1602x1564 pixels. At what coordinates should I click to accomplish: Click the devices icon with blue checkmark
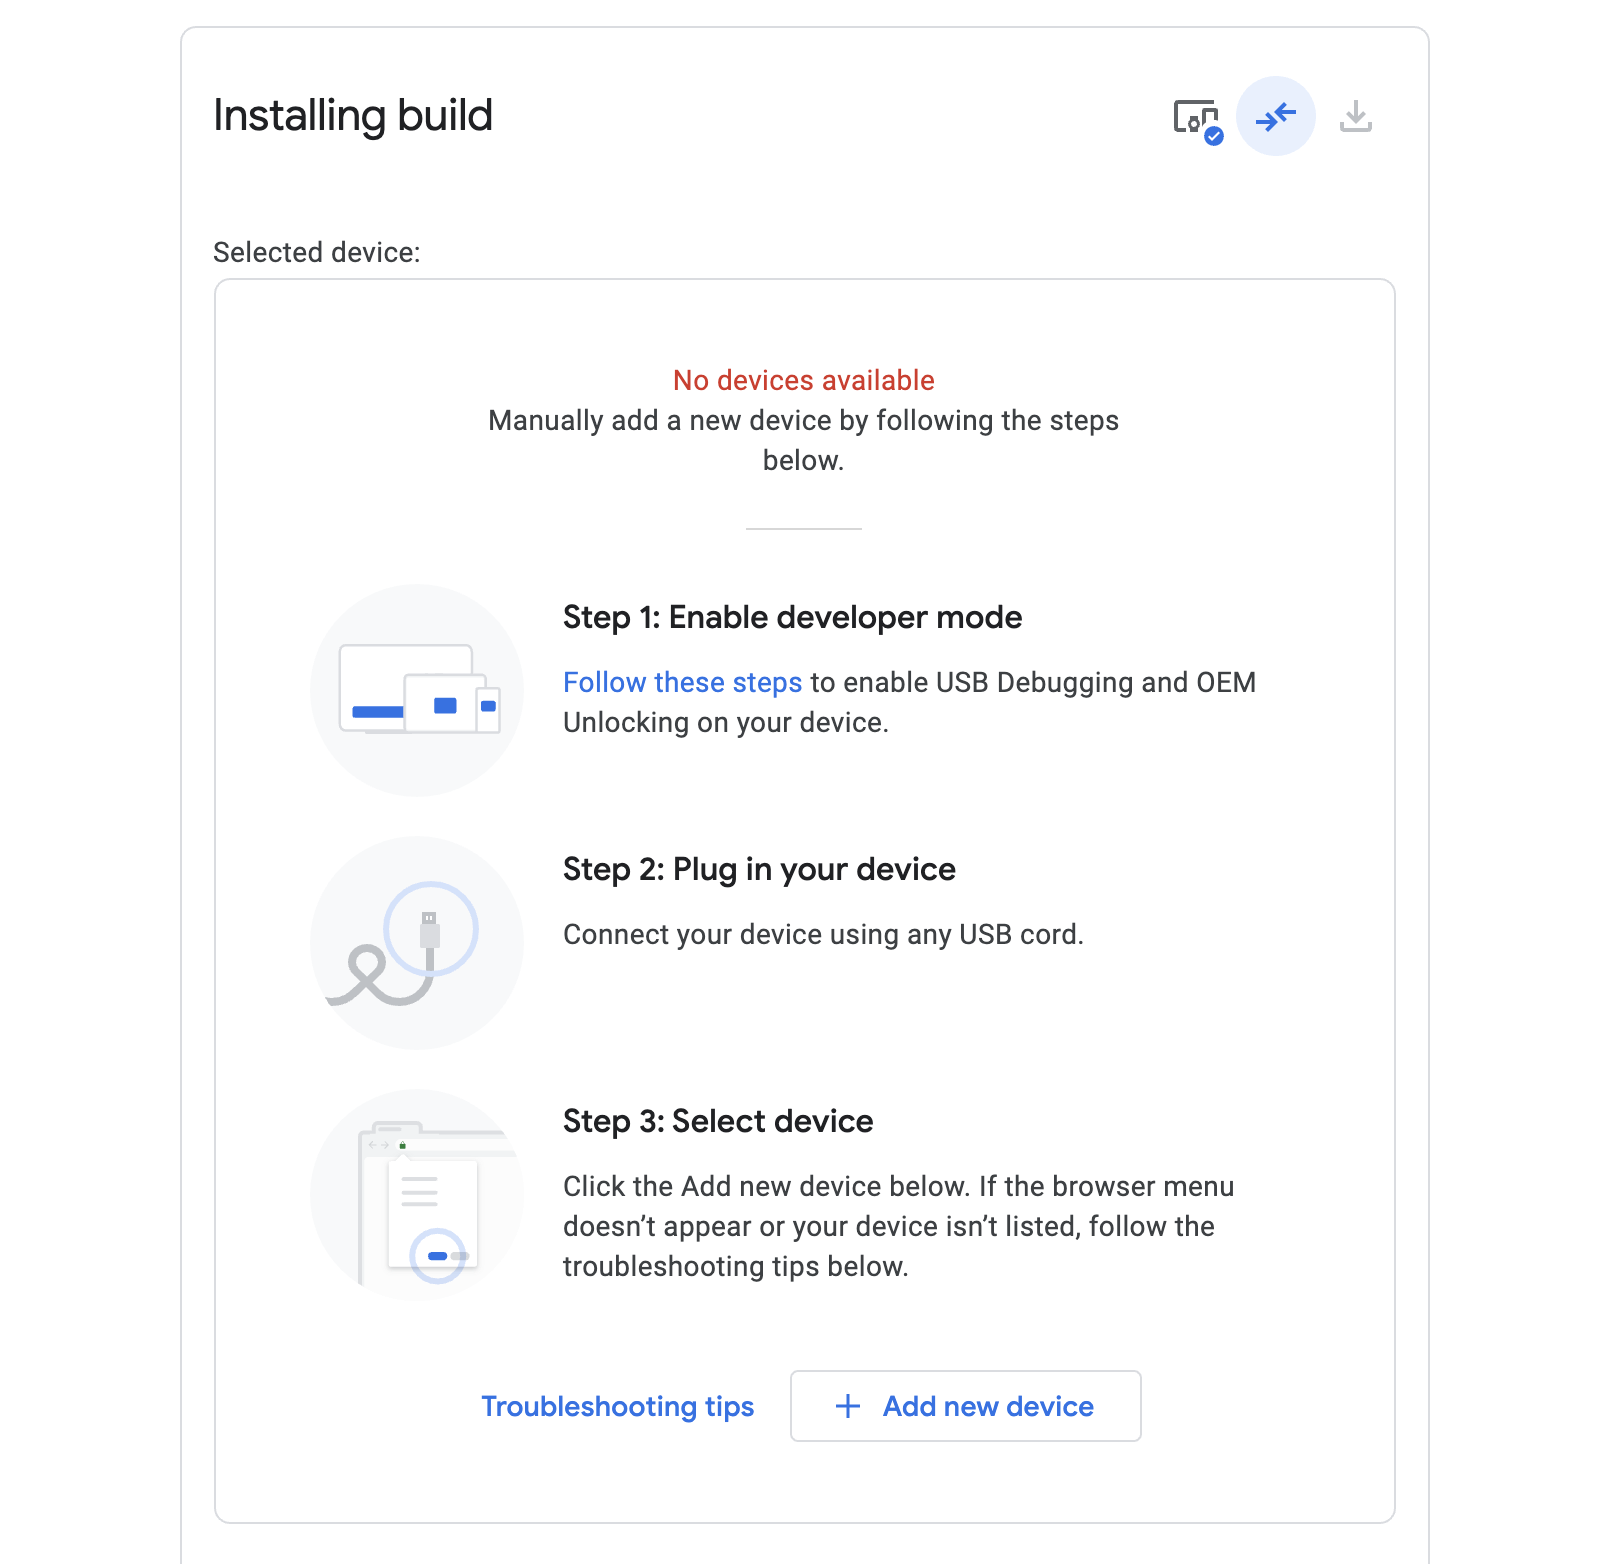(x=1197, y=119)
